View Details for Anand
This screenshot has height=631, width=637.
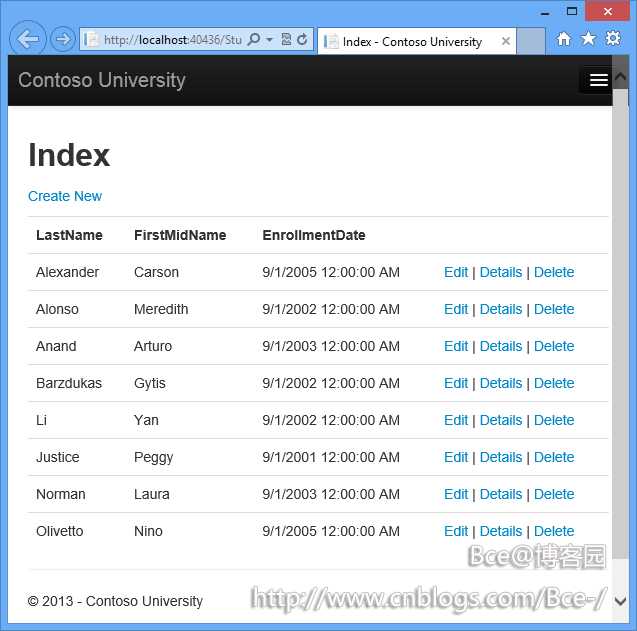[x=500, y=346]
